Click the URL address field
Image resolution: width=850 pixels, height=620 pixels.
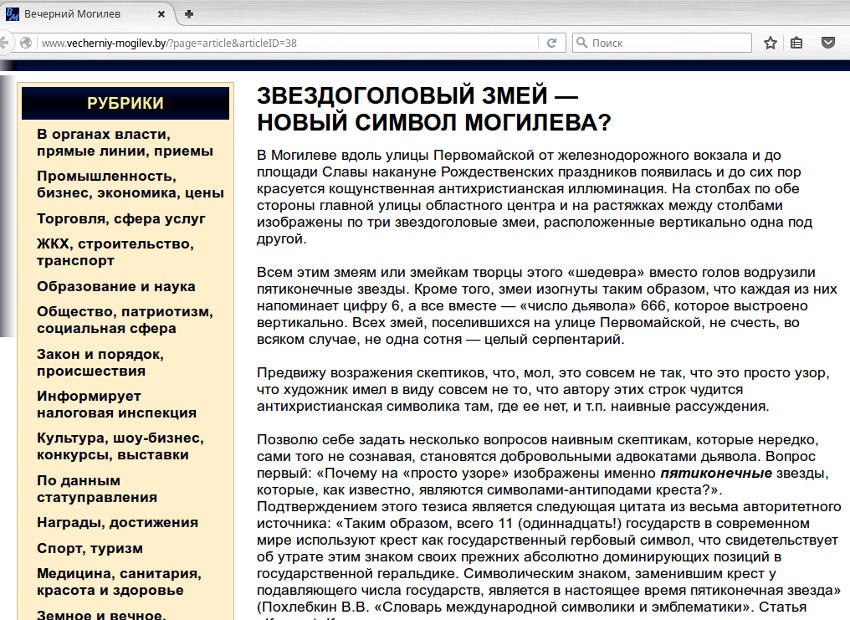click(x=280, y=43)
